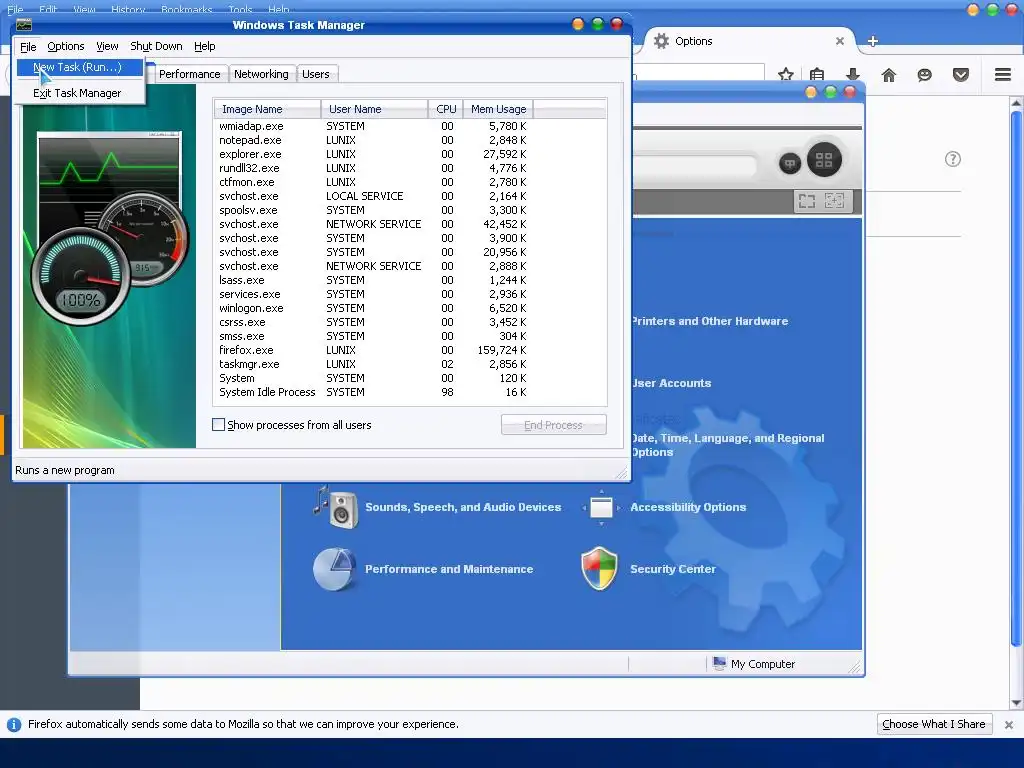The image size is (1024, 768).
Task: Select the smss.exe process row
Action: pos(409,336)
